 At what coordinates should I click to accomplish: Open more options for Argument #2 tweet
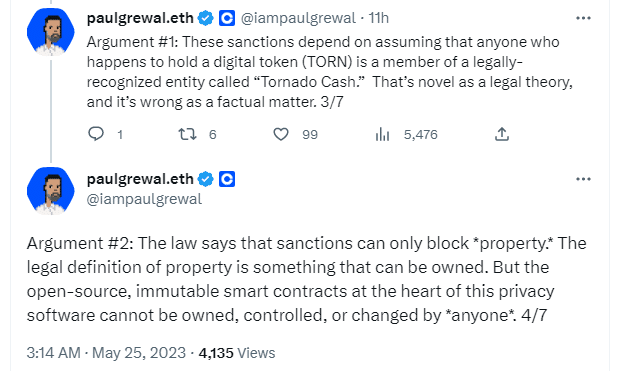point(583,179)
